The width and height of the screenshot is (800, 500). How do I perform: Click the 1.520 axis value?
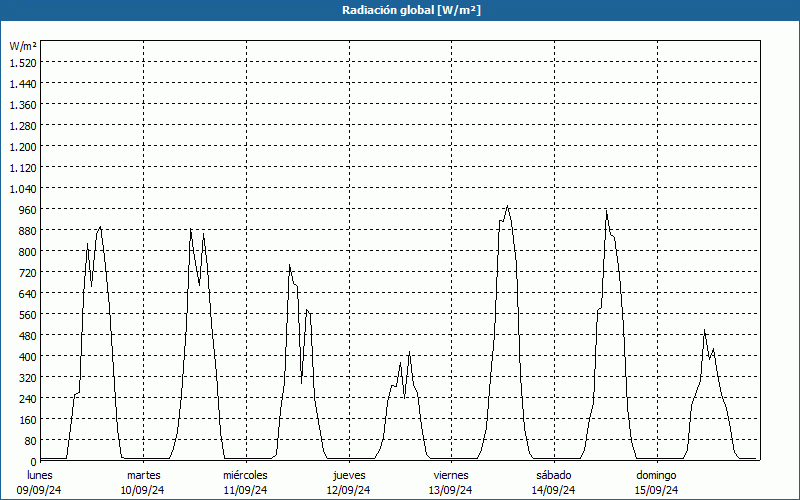click(23, 63)
